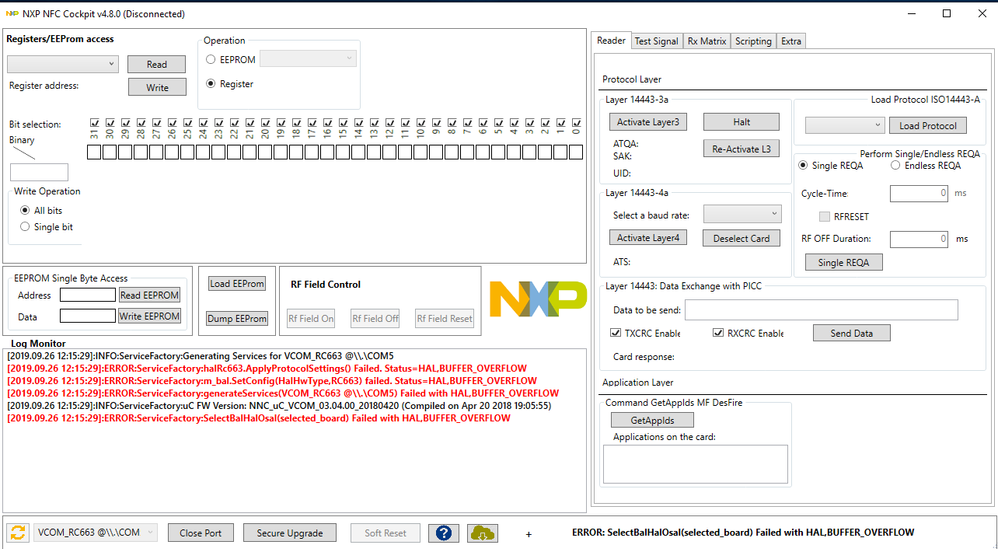
Task: Toggle the RXCRC Enable checkbox
Action: (x=718, y=333)
